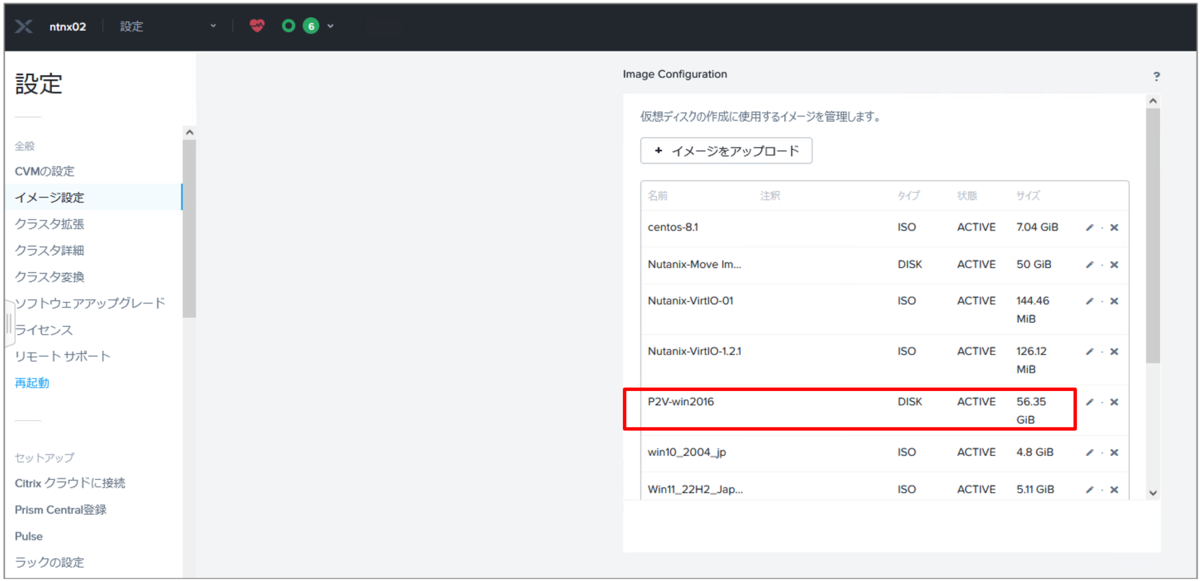Click the 7.04 GiB size value
The image size is (1200, 581).
pos(1037,228)
